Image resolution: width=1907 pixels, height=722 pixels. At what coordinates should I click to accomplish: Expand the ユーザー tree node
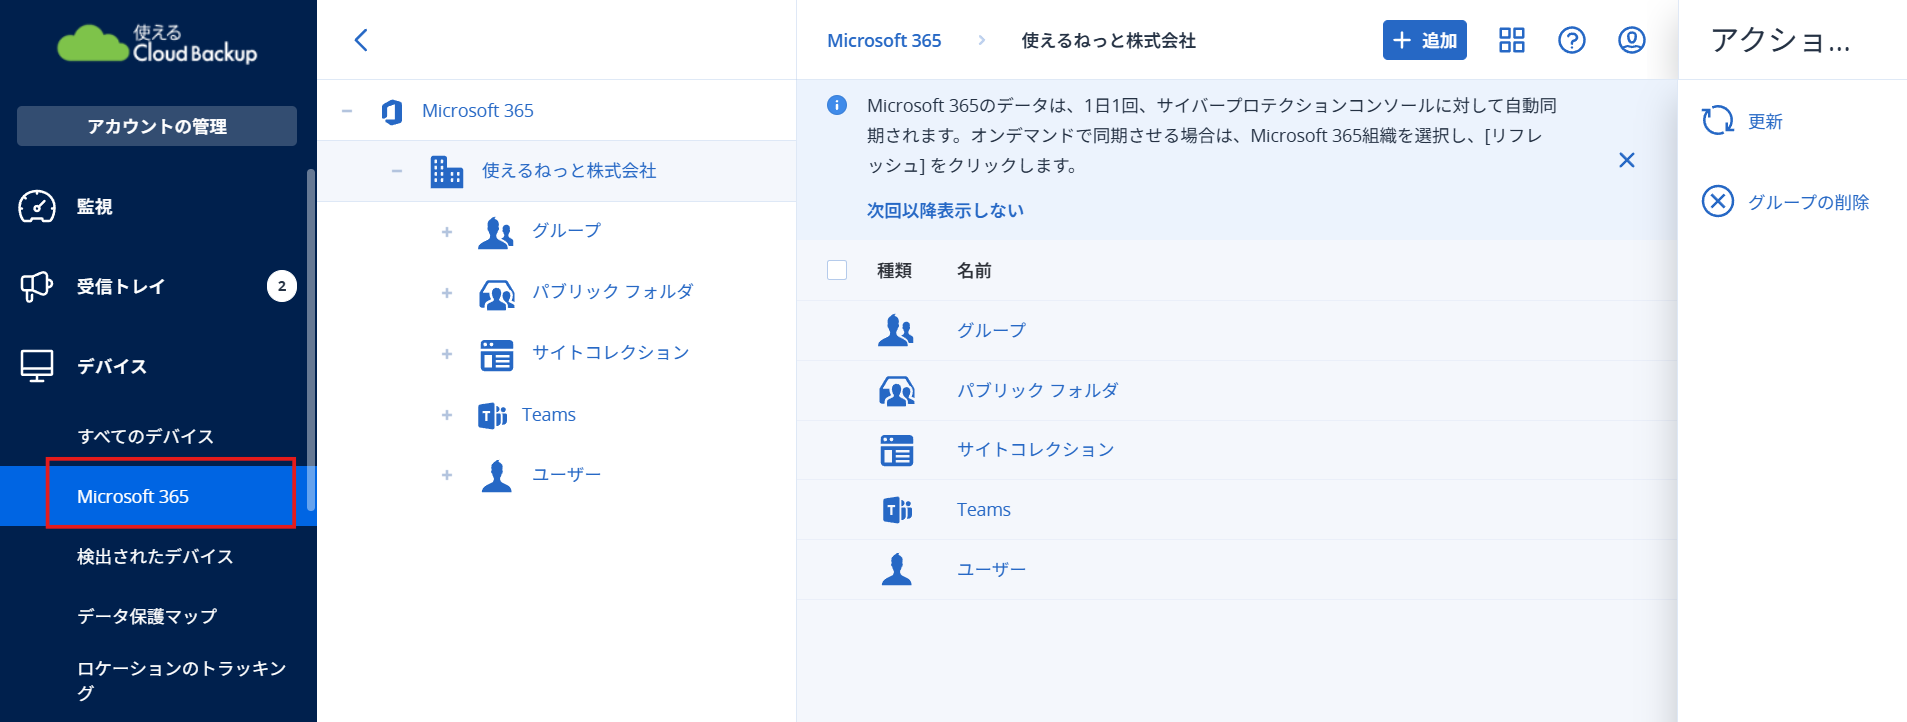(447, 476)
